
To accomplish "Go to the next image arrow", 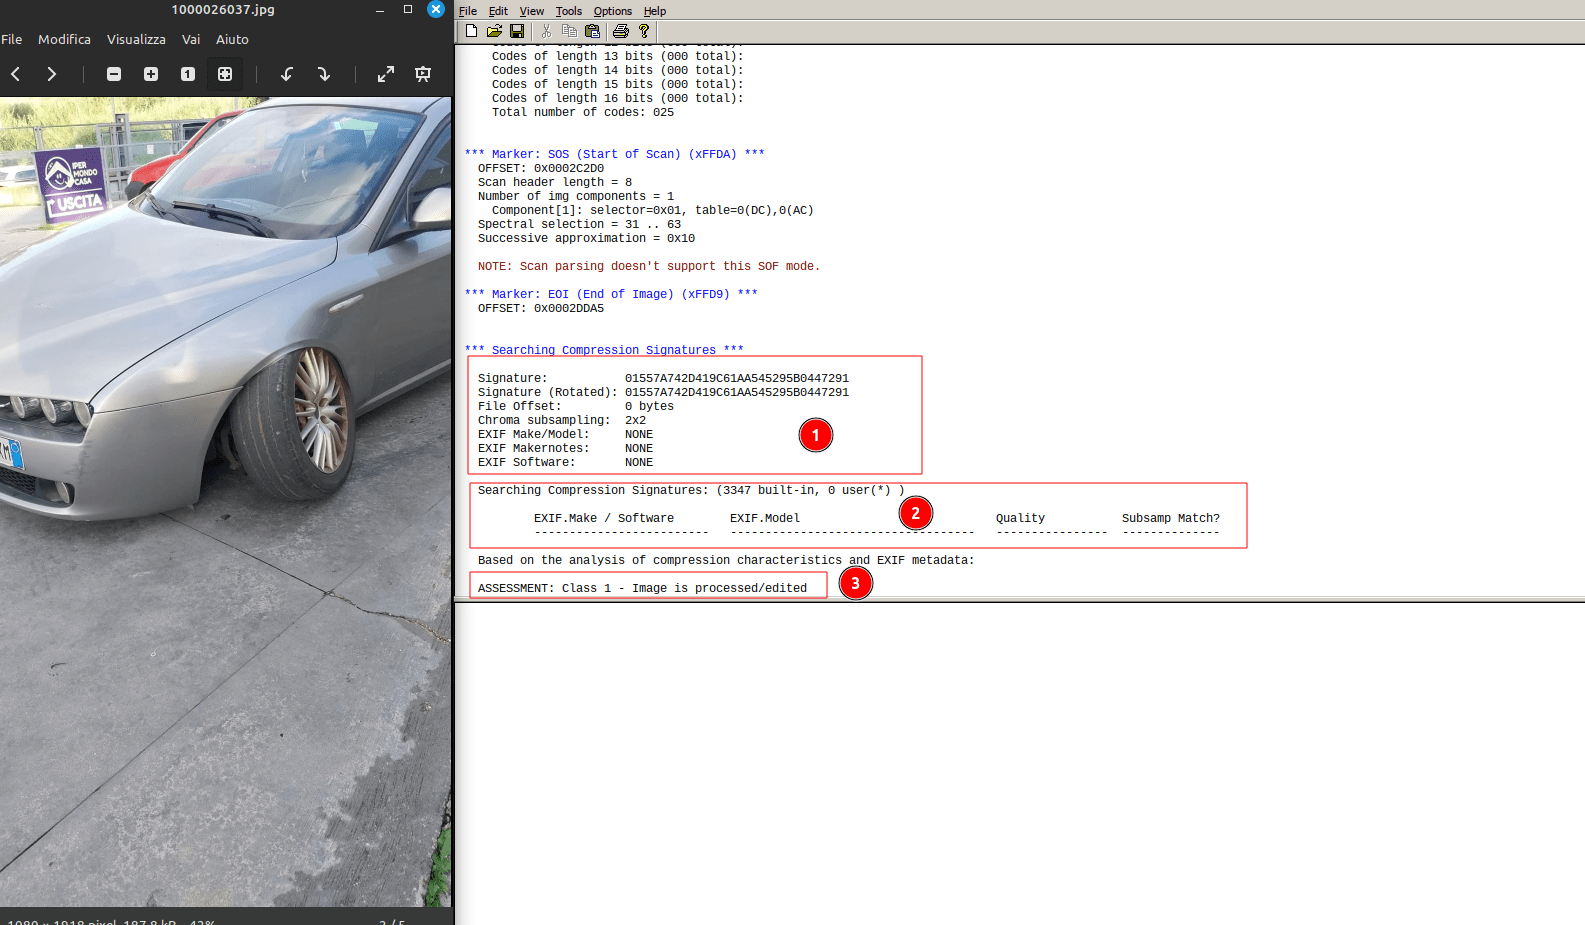I will (52, 74).
